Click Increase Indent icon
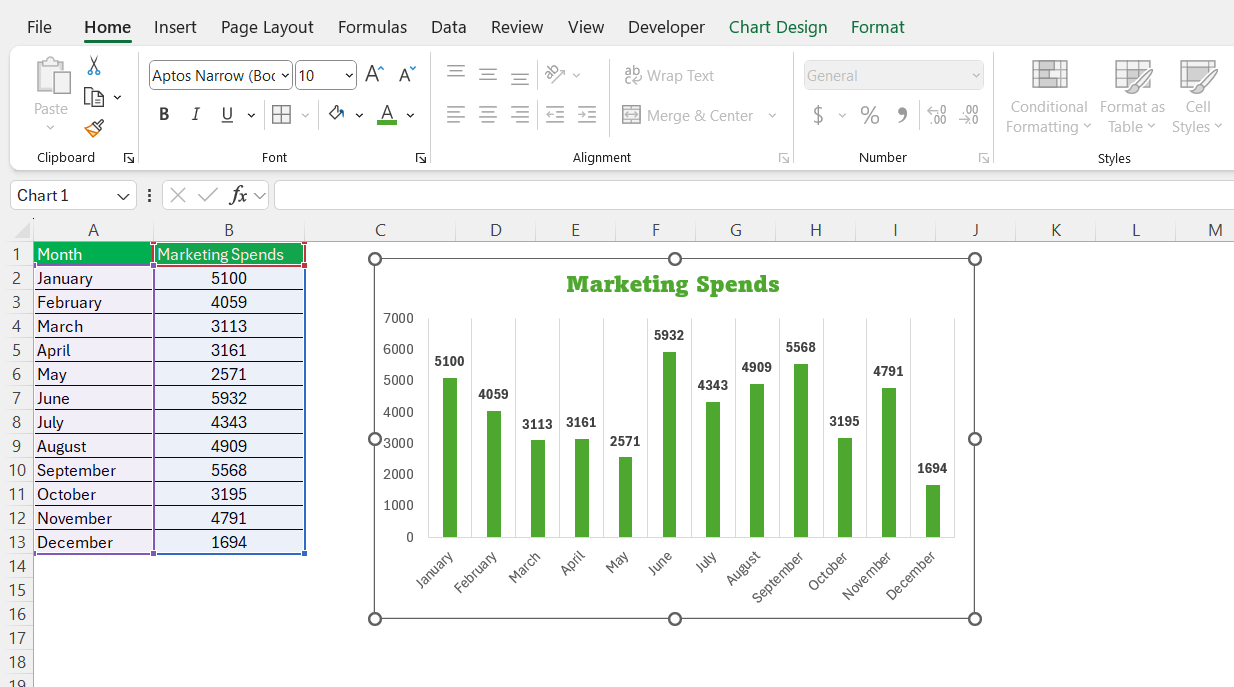 587,115
